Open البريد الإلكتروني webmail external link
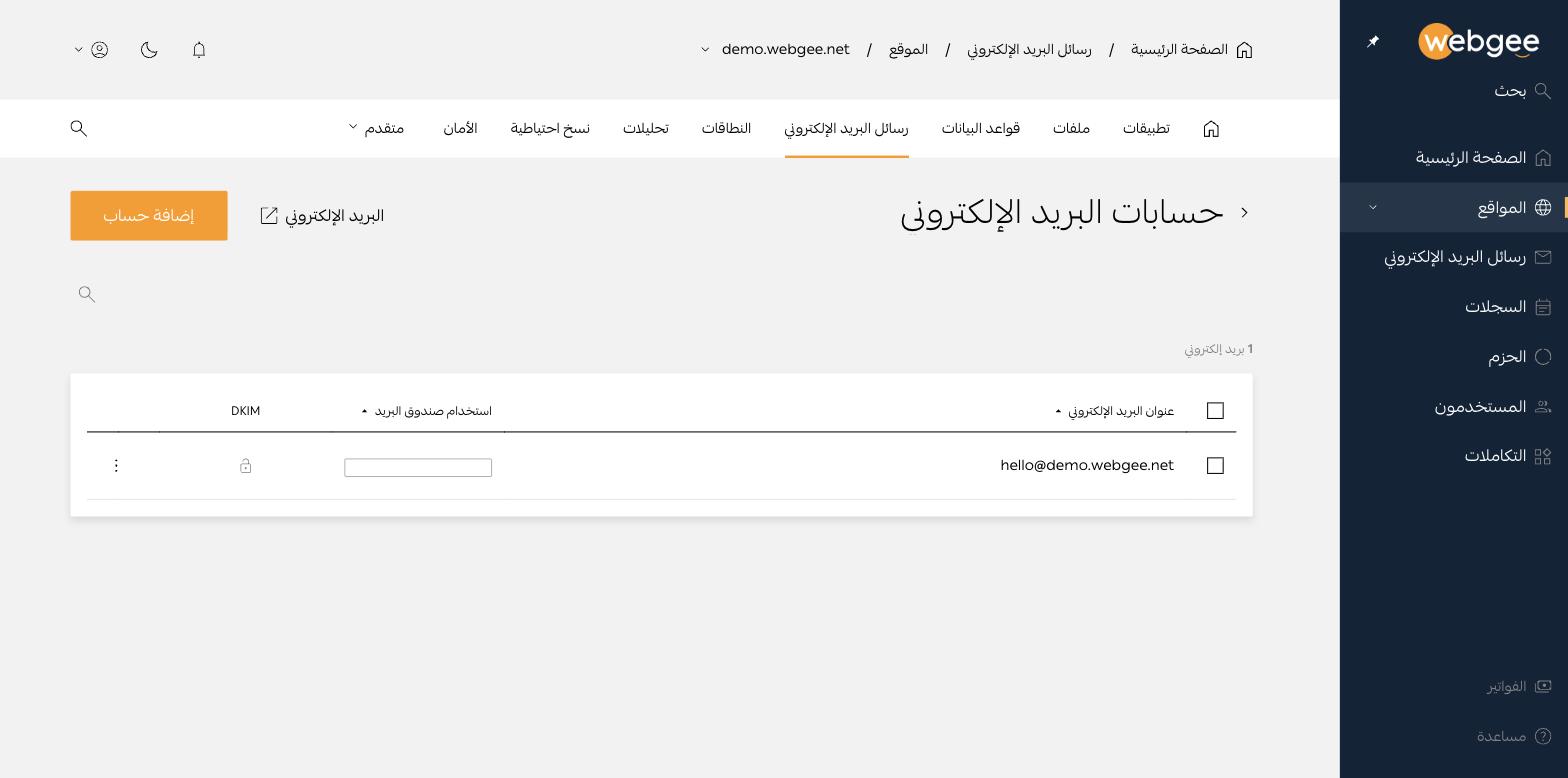This screenshot has width=1568, height=778. 322,216
